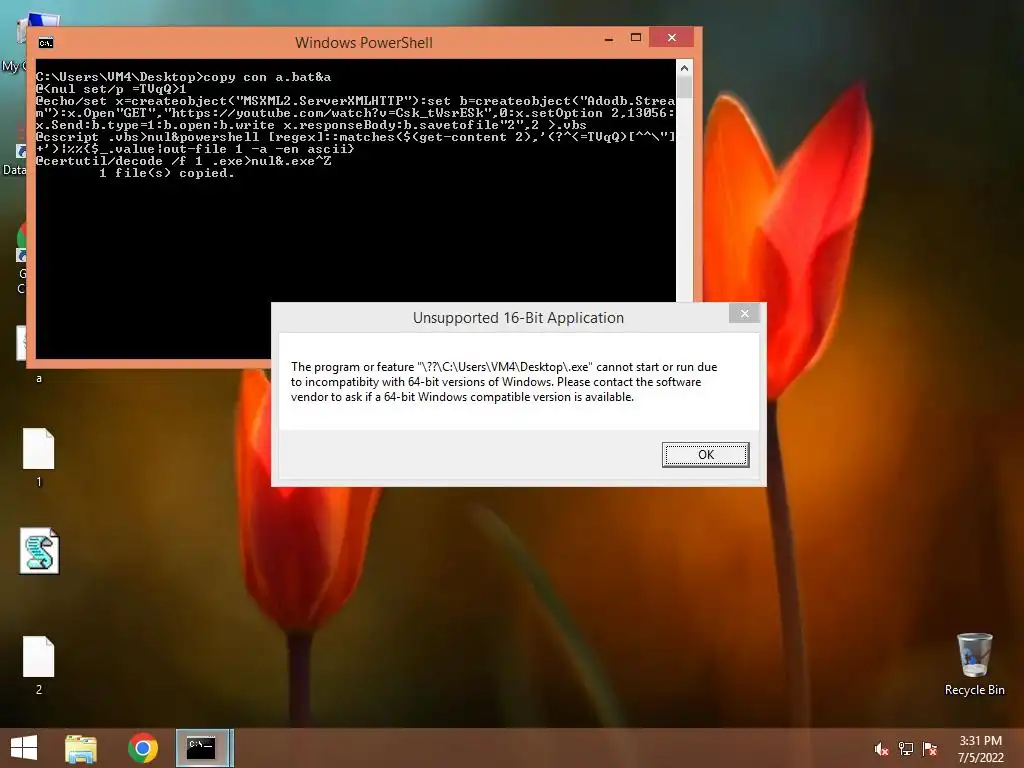Click the Recycle Bin label text
Viewport: 1024px width, 768px height.
tap(974, 690)
